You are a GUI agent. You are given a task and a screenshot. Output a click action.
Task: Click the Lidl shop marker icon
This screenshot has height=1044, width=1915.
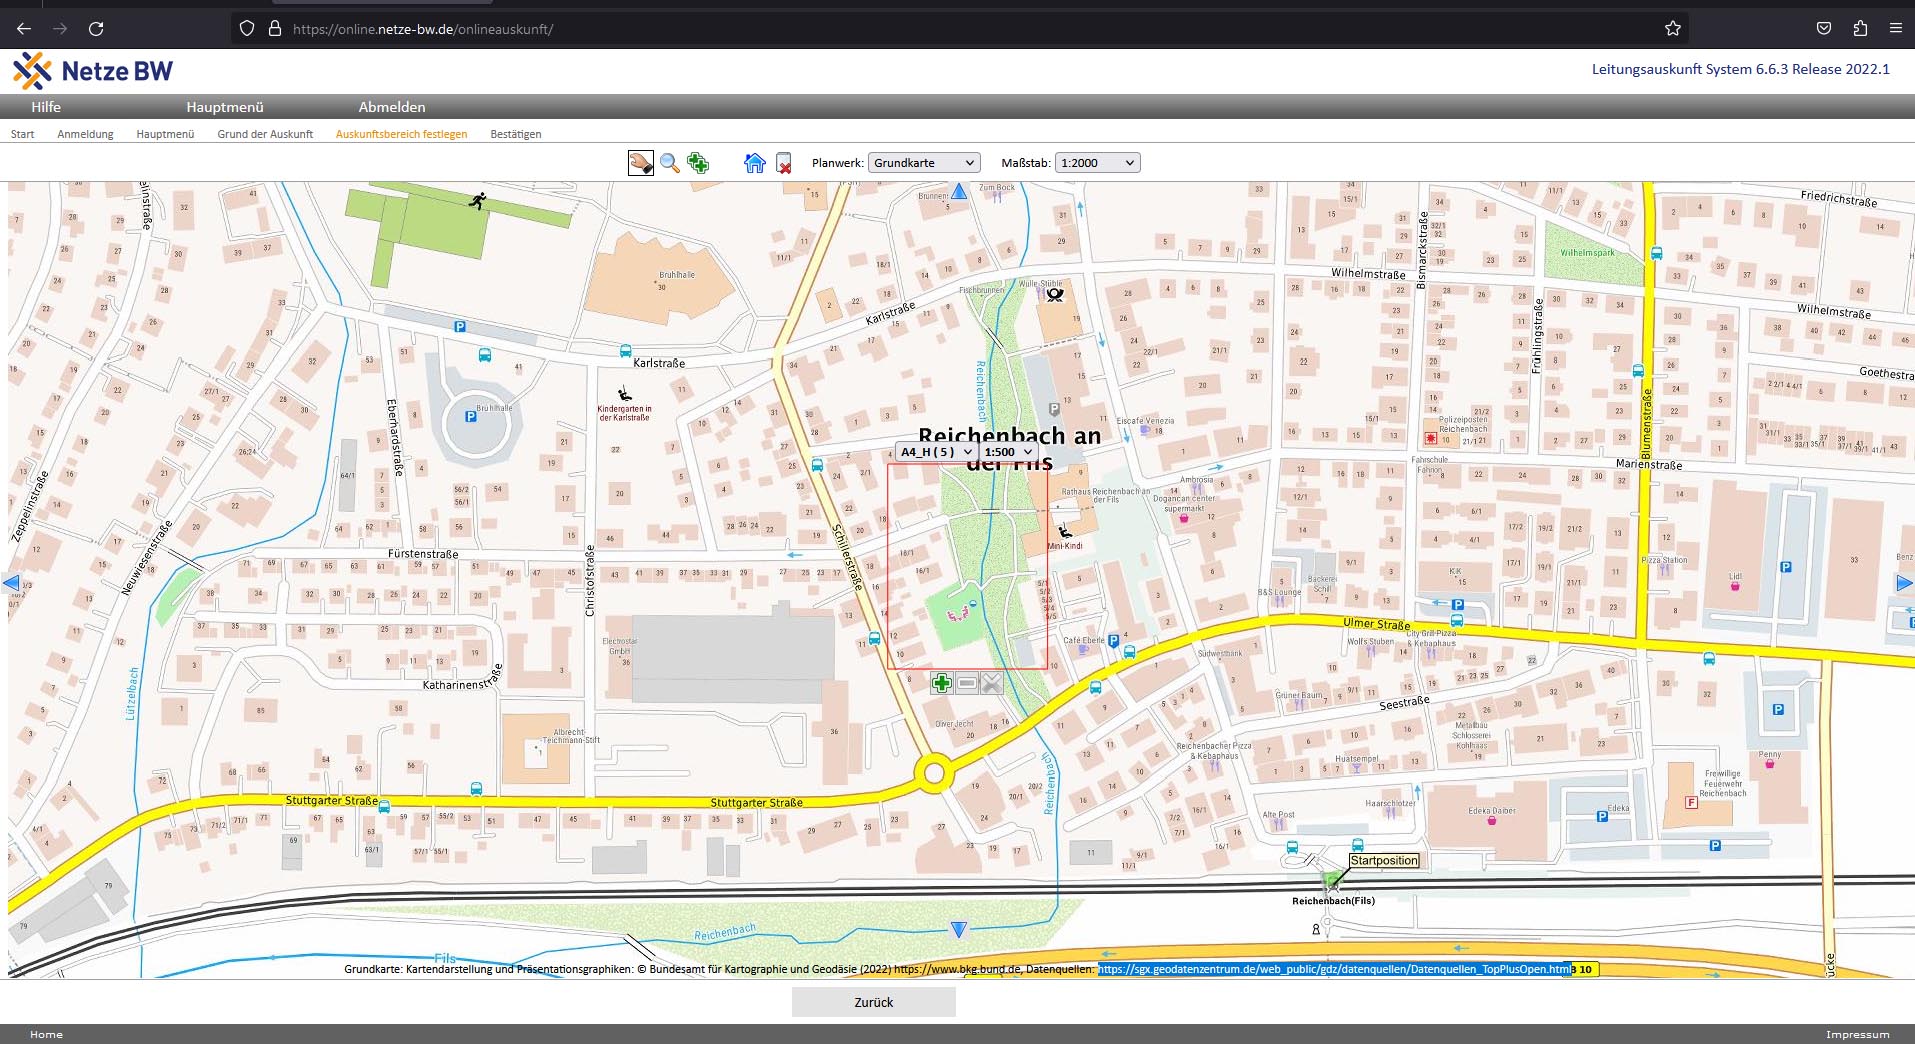(1735, 586)
